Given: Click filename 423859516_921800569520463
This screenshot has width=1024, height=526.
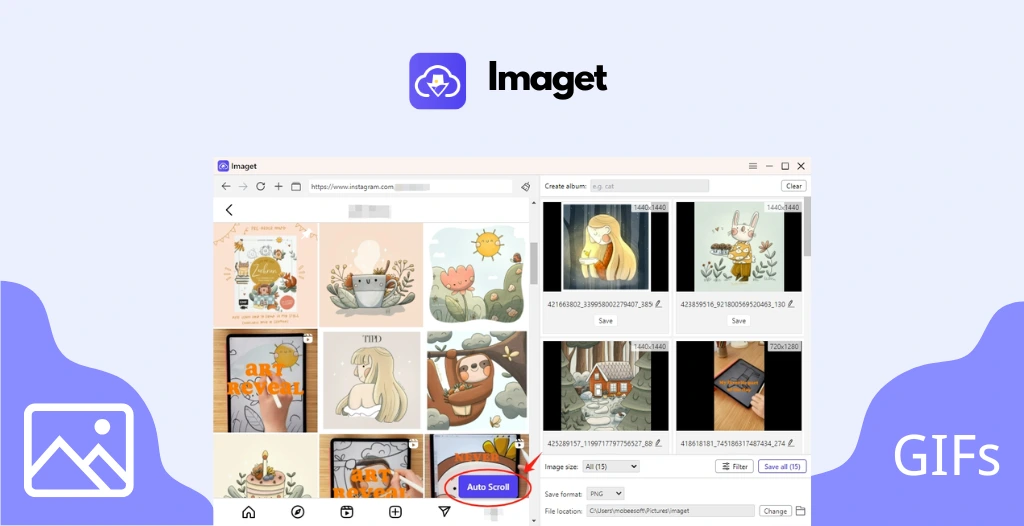Looking at the screenshot, I should pos(733,304).
